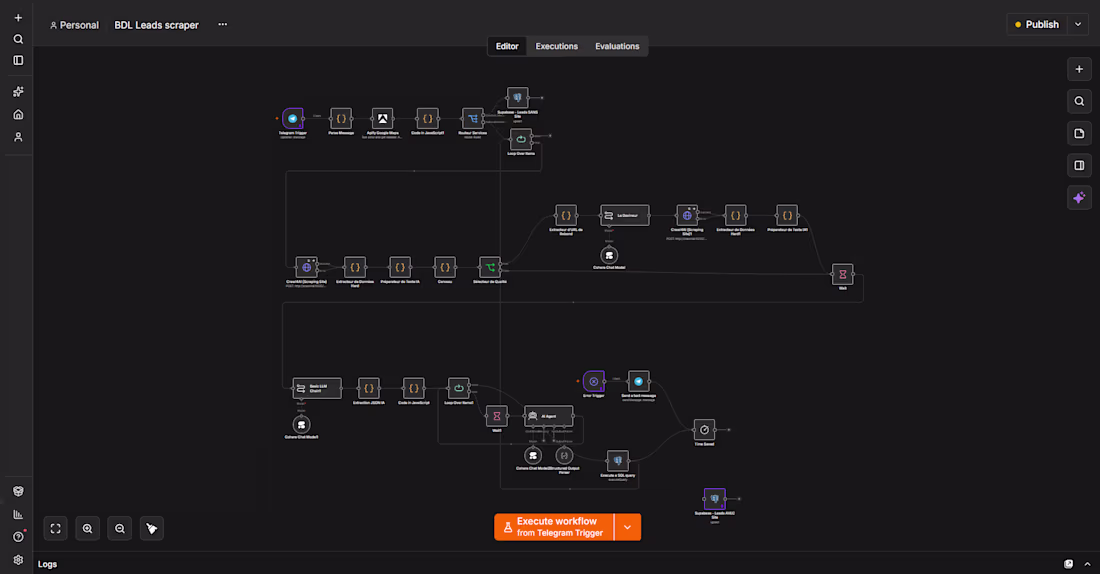
Task: Select the Telegram Trigger node
Action: click(x=293, y=119)
